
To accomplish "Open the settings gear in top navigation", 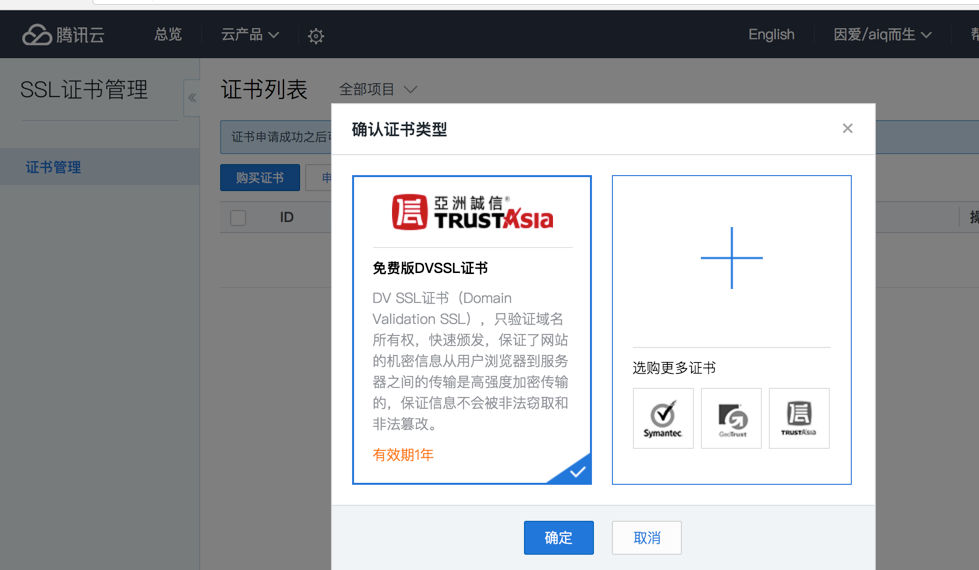I will pos(316,36).
